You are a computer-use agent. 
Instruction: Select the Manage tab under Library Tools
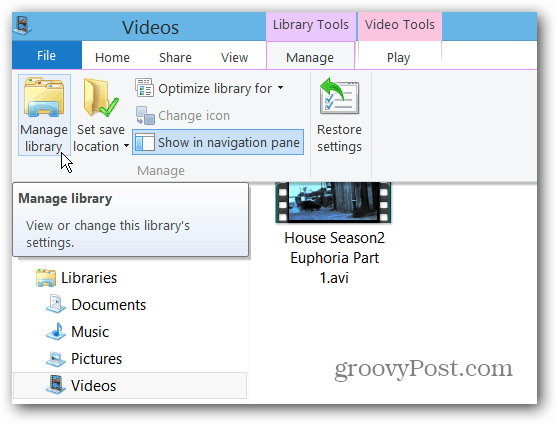point(310,58)
